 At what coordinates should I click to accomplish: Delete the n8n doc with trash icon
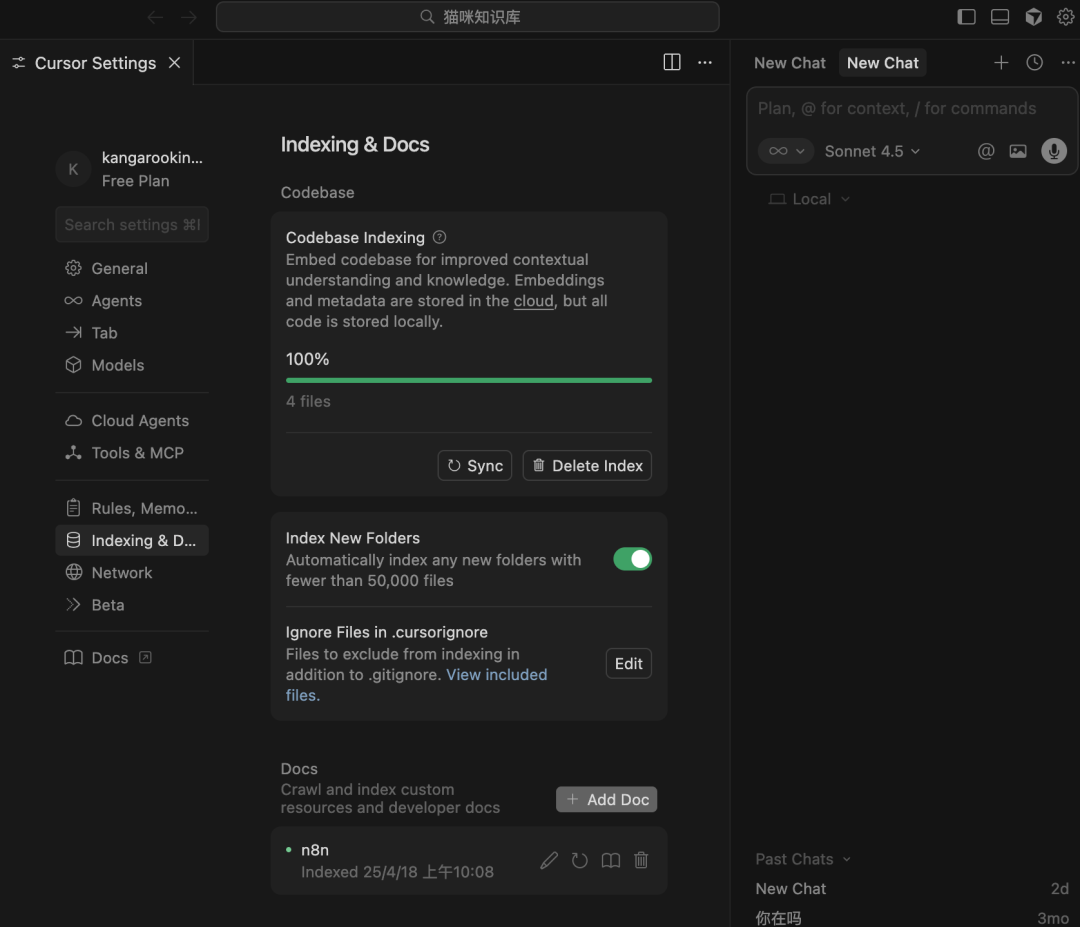click(642, 860)
